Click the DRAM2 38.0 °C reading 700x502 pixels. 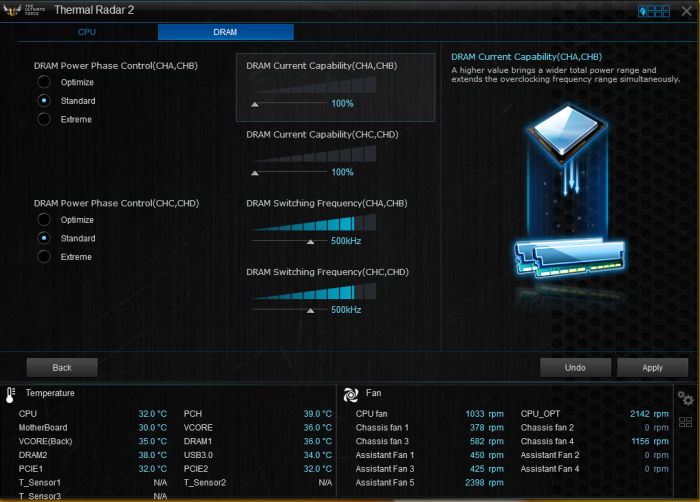point(152,455)
